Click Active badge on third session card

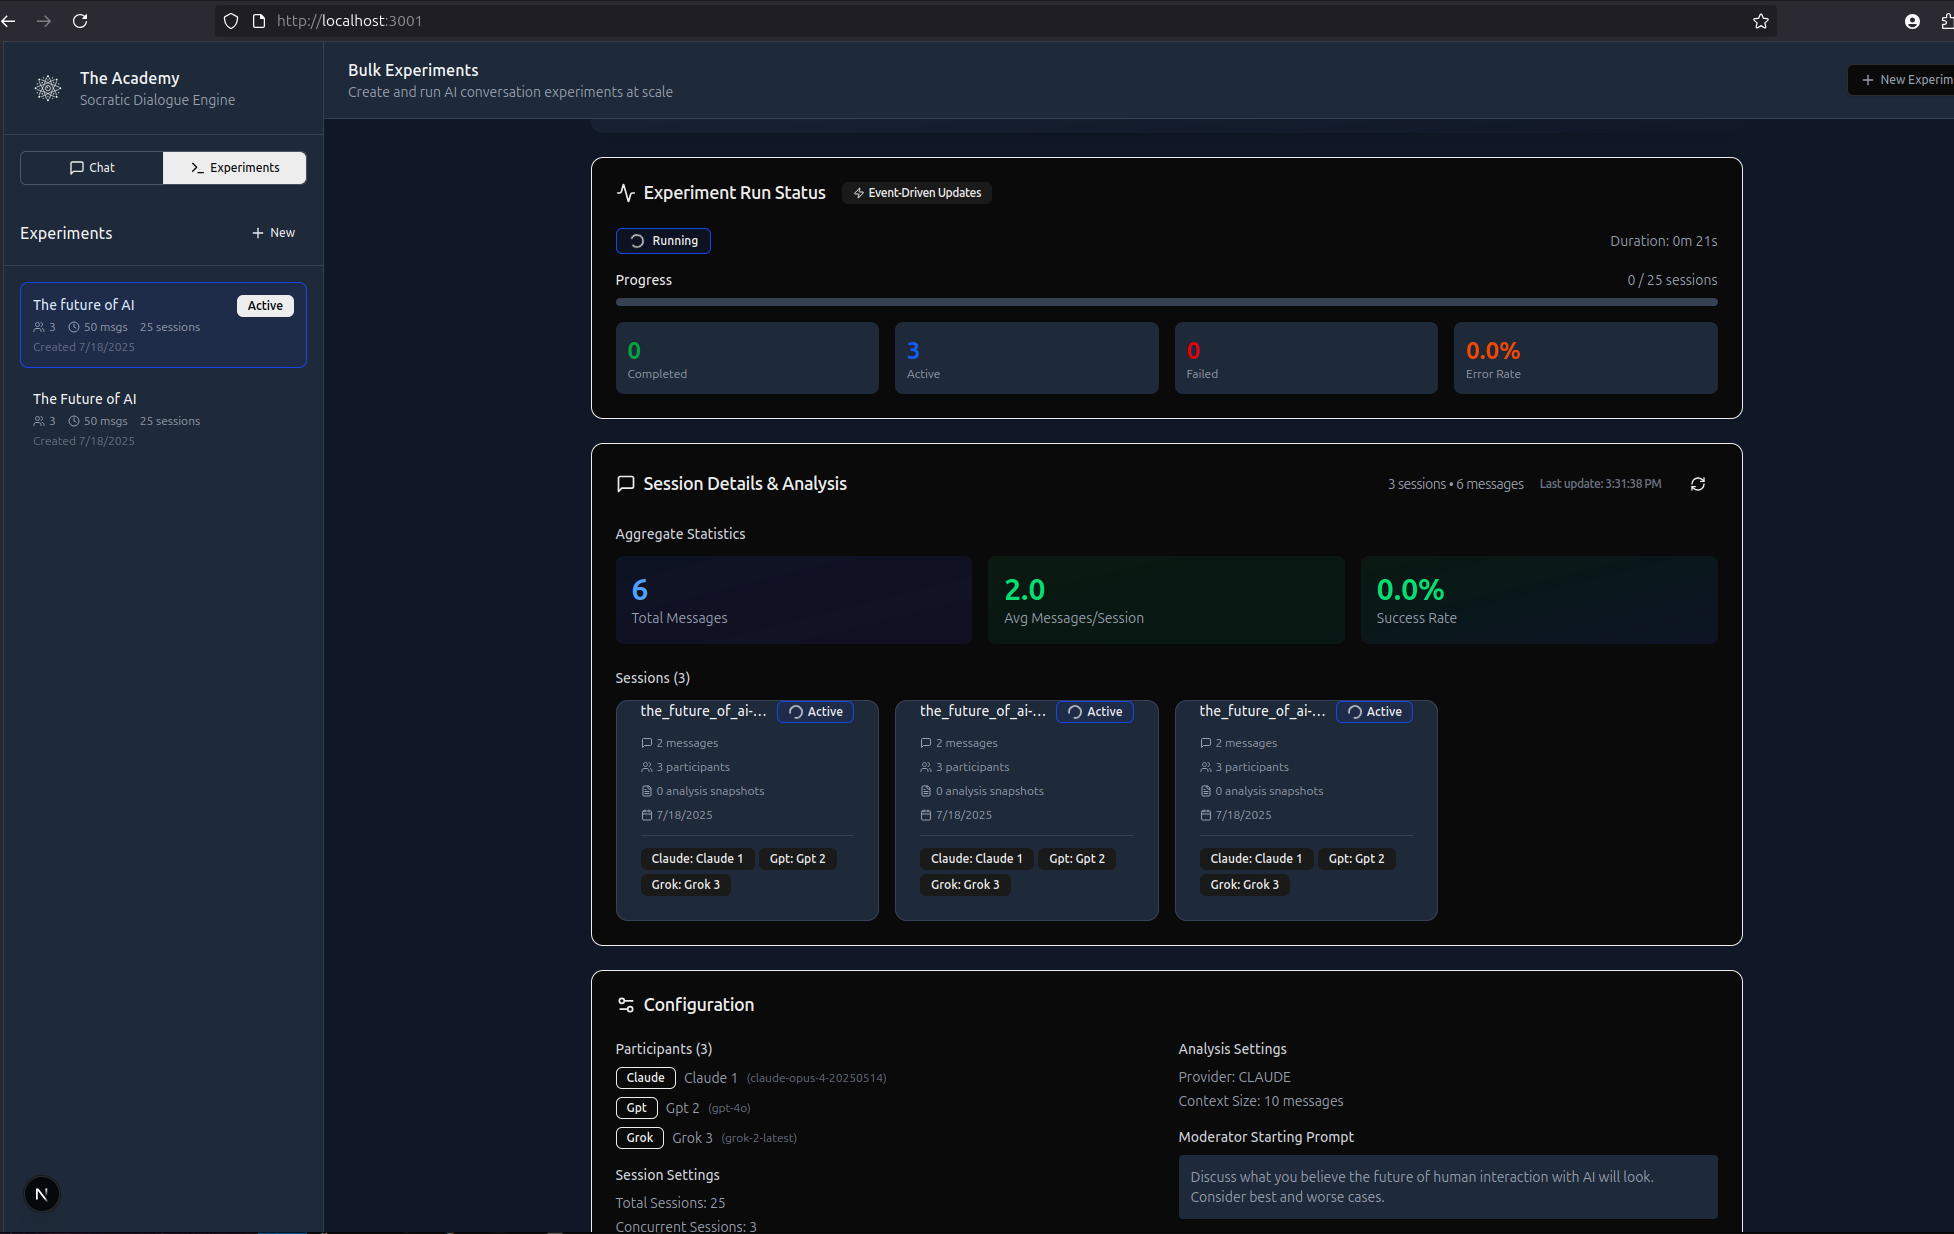click(1374, 712)
